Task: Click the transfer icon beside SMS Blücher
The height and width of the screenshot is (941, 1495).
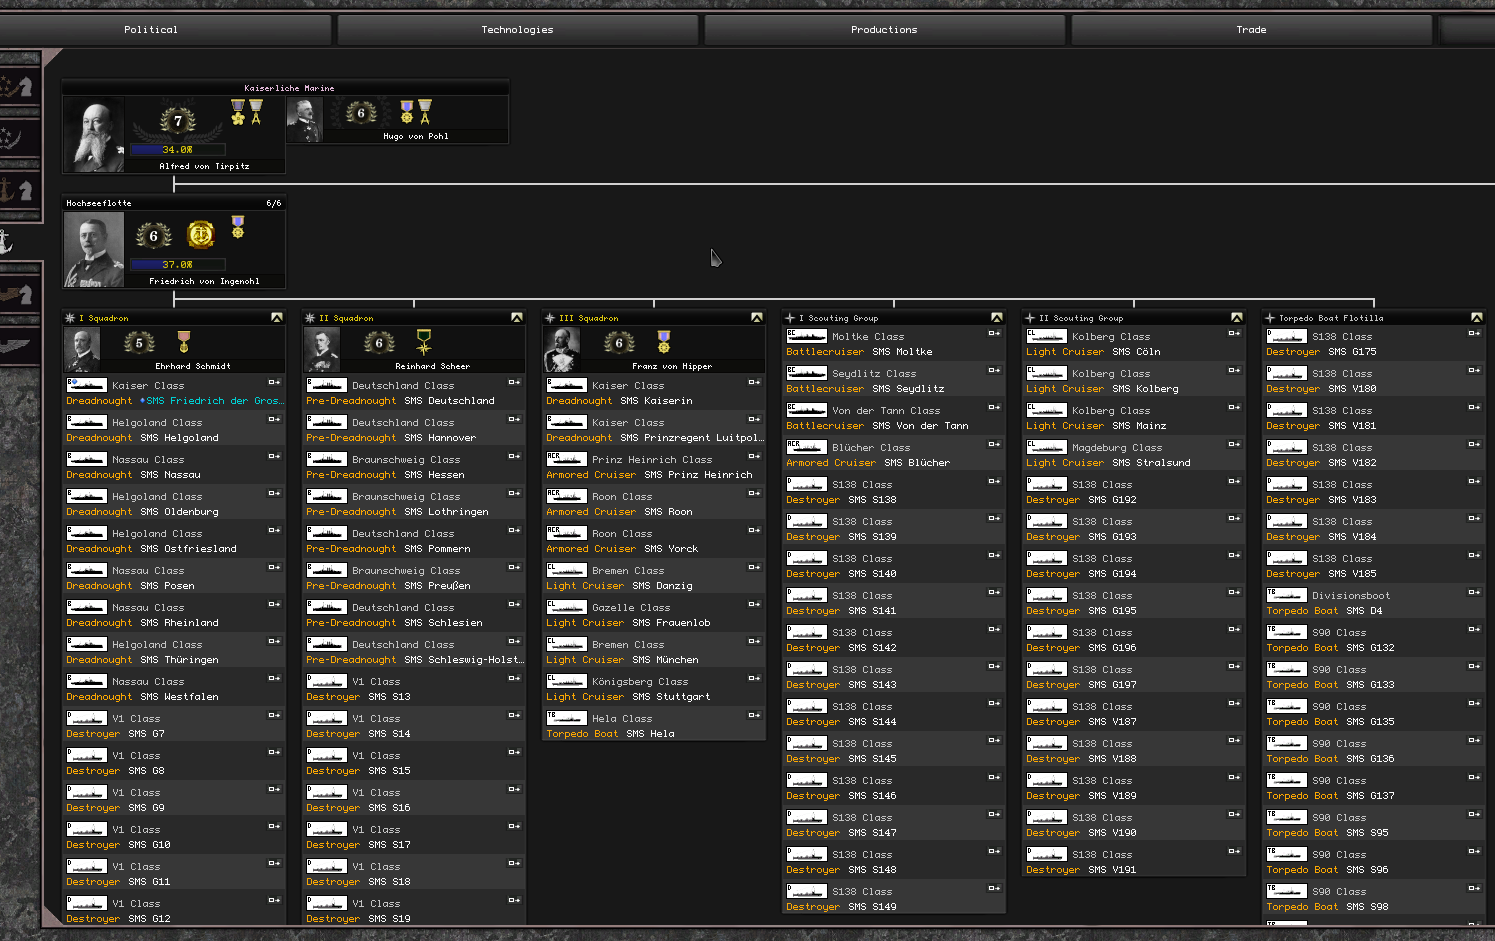Action: click(993, 445)
